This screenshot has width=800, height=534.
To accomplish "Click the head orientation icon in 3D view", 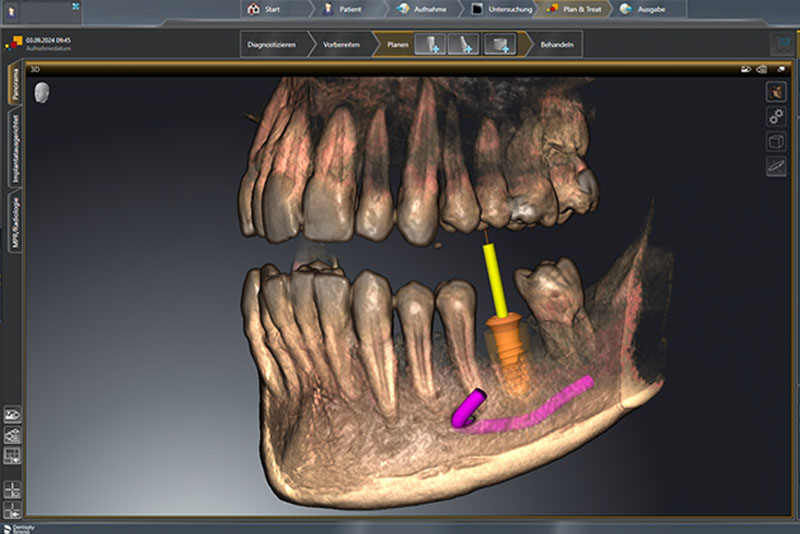I will (x=42, y=92).
